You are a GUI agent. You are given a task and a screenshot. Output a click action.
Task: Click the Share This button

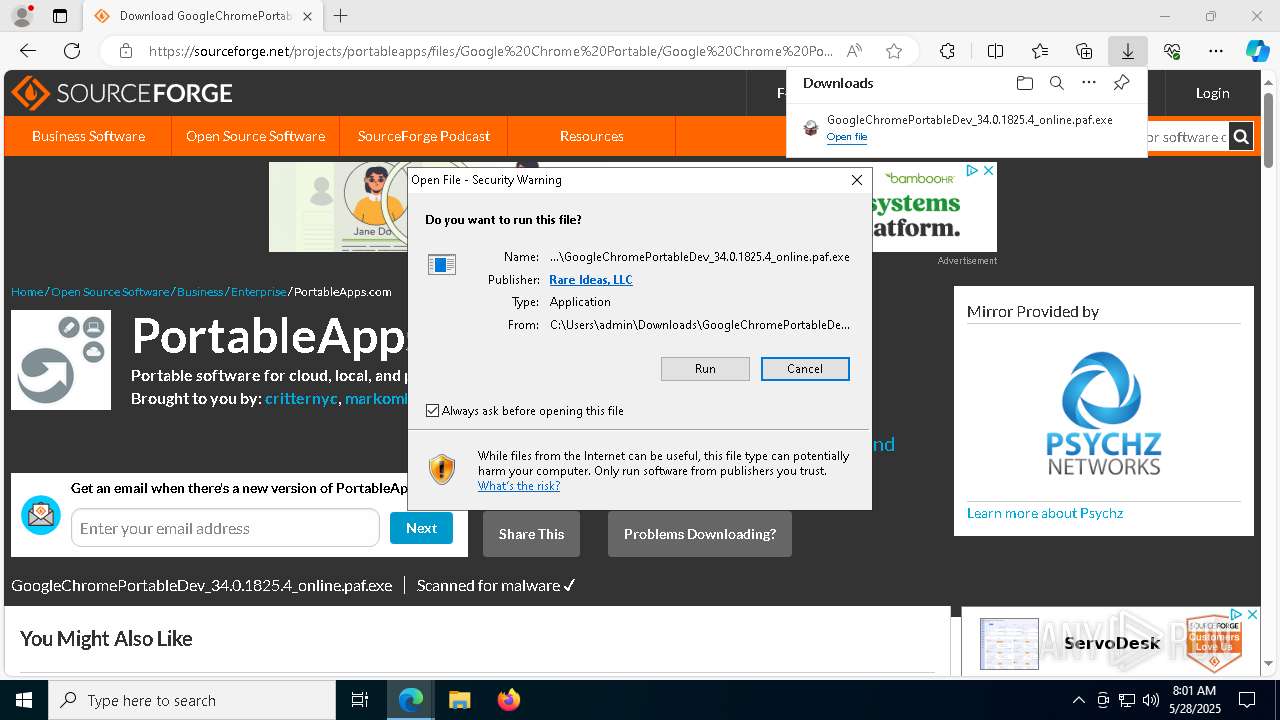531,534
